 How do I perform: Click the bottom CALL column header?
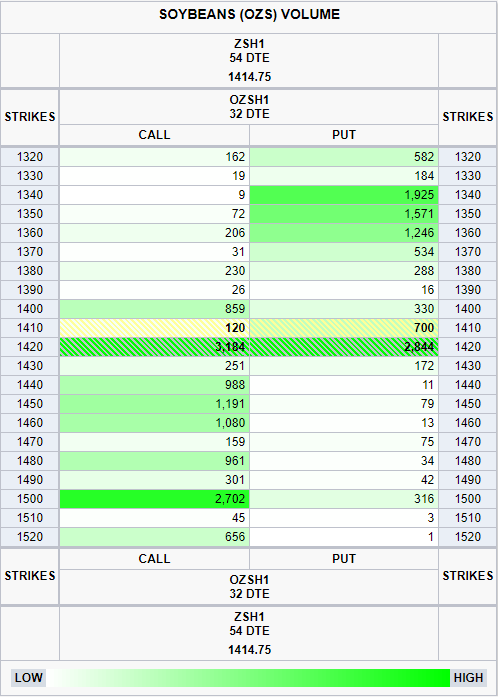click(x=154, y=559)
